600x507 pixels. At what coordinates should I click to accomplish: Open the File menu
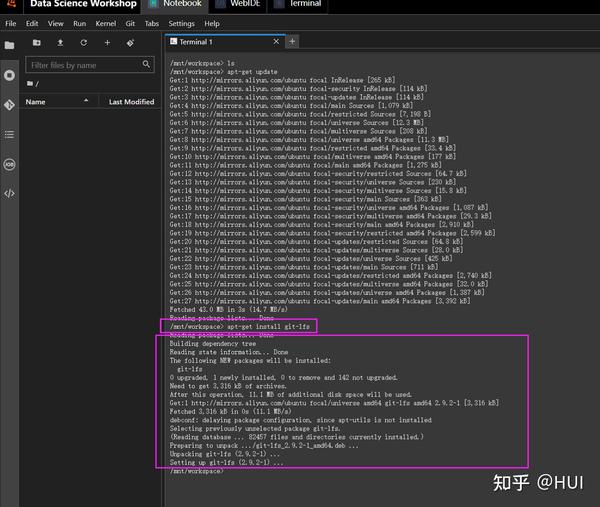pyautogui.click(x=11, y=23)
